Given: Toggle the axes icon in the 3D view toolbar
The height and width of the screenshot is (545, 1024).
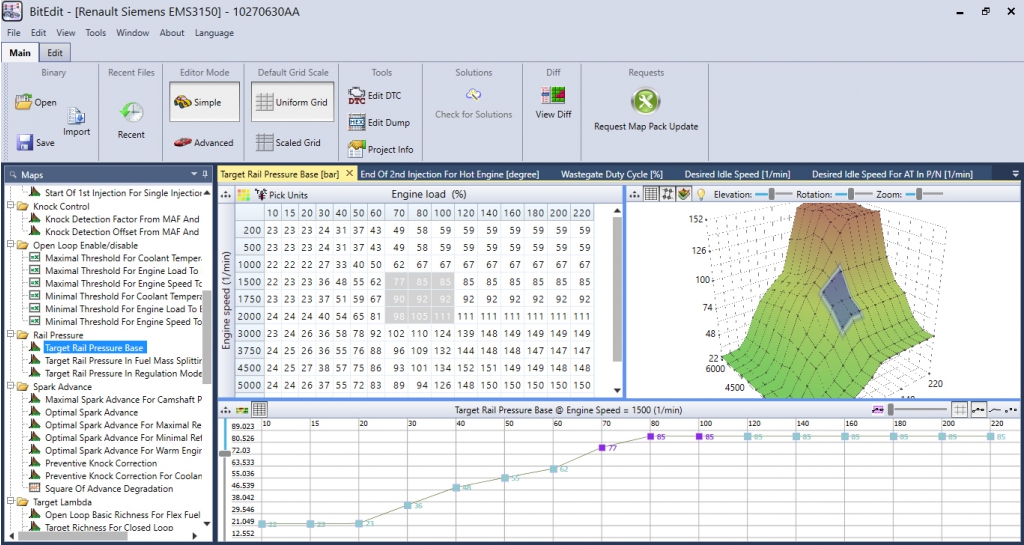Looking at the screenshot, I should (667, 194).
